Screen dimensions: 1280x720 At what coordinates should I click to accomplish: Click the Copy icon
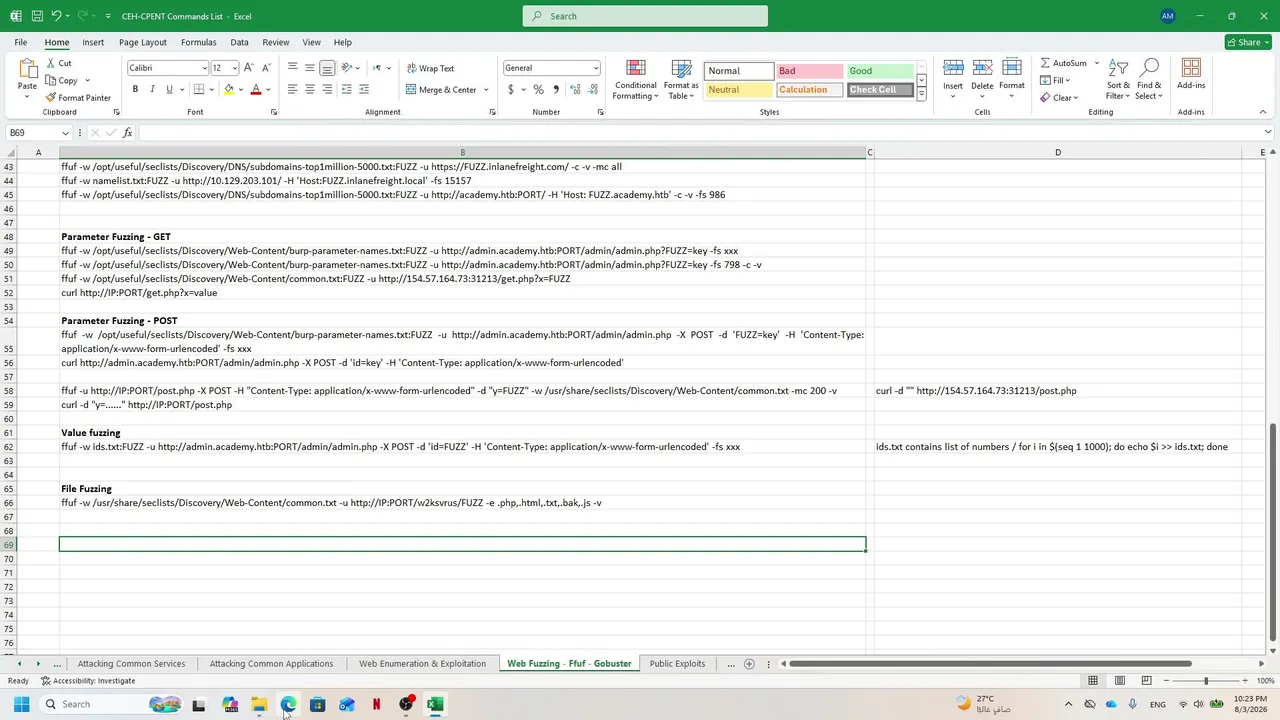coord(51,80)
